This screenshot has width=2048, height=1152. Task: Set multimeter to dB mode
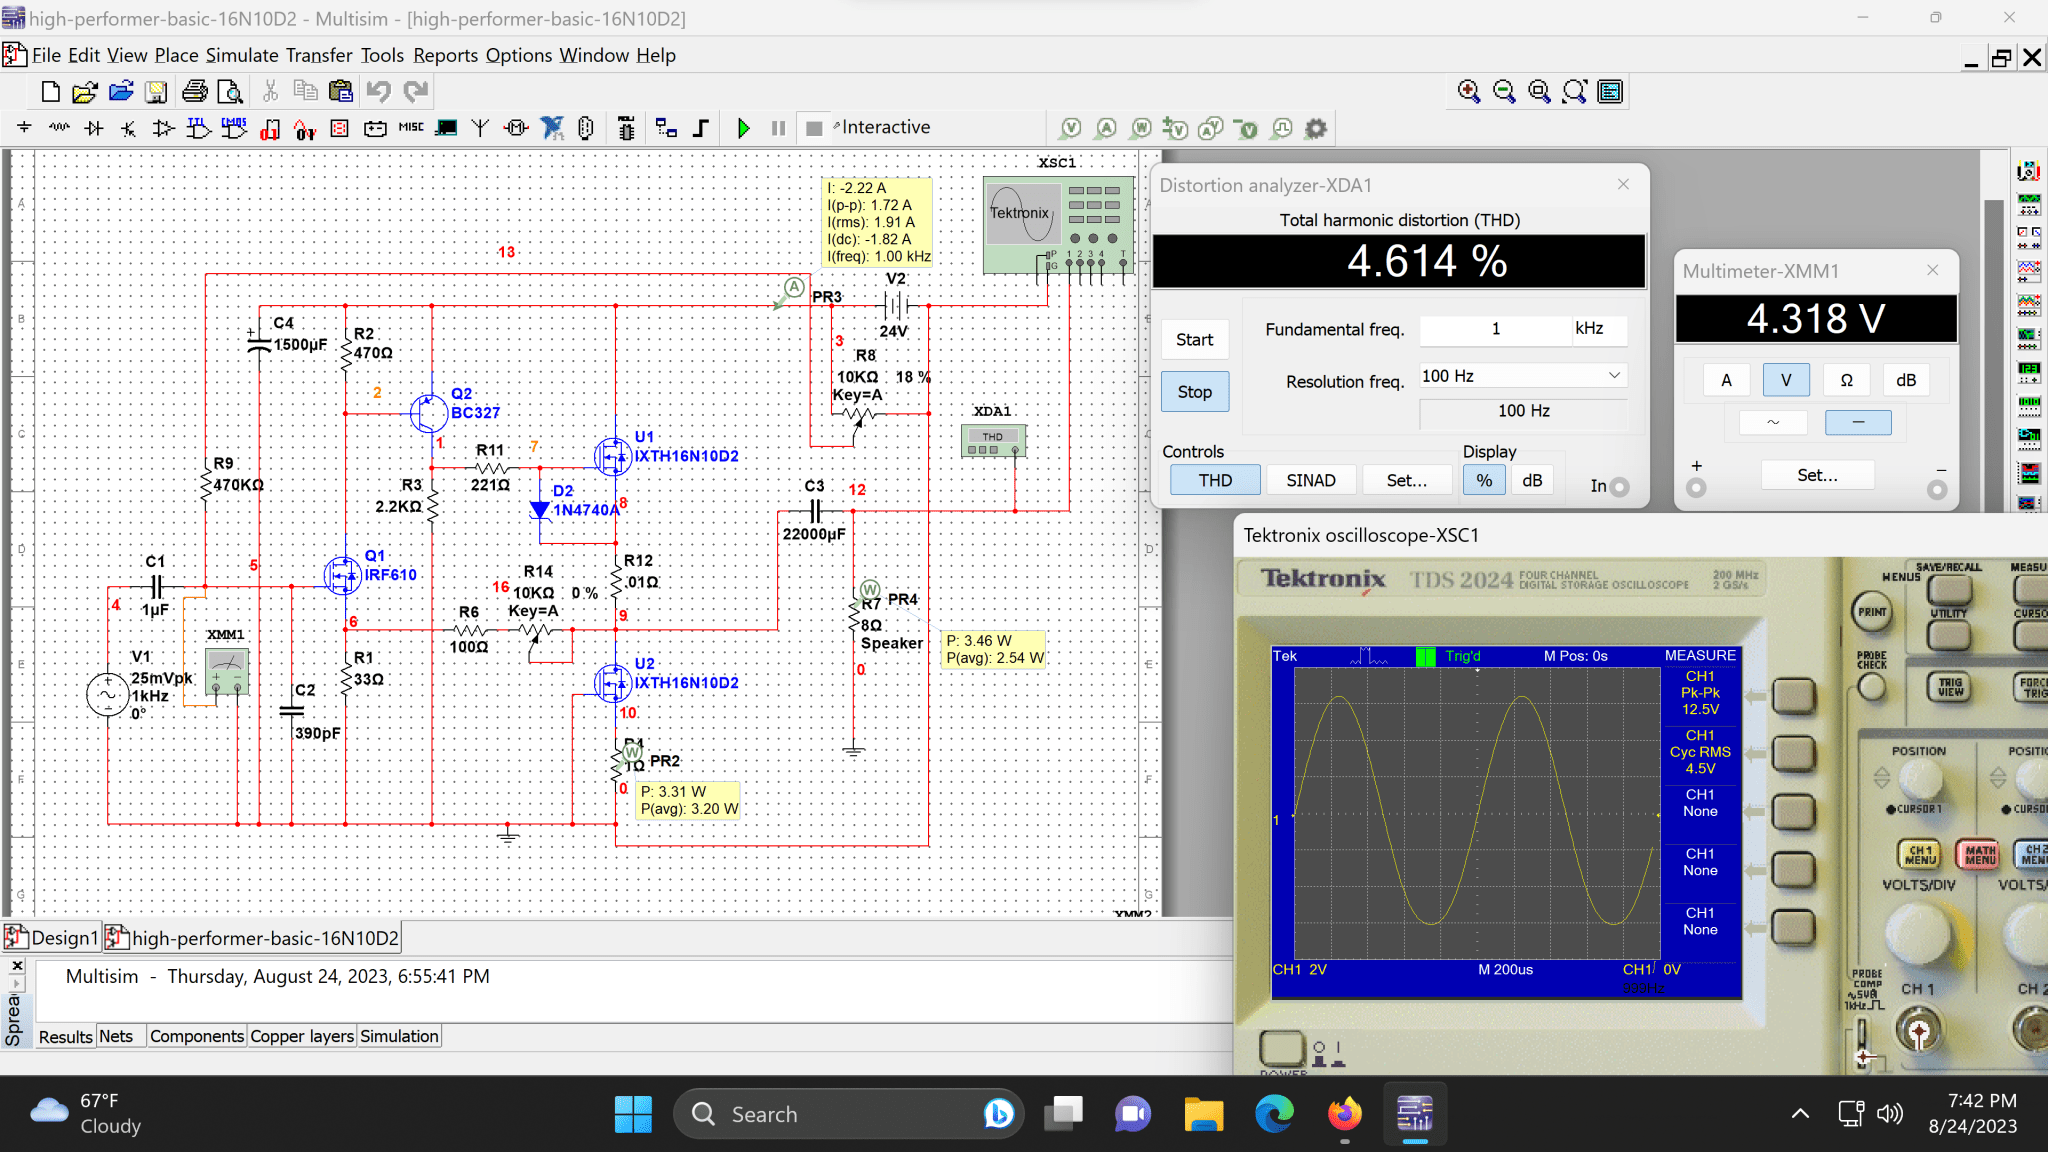[x=1906, y=380]
